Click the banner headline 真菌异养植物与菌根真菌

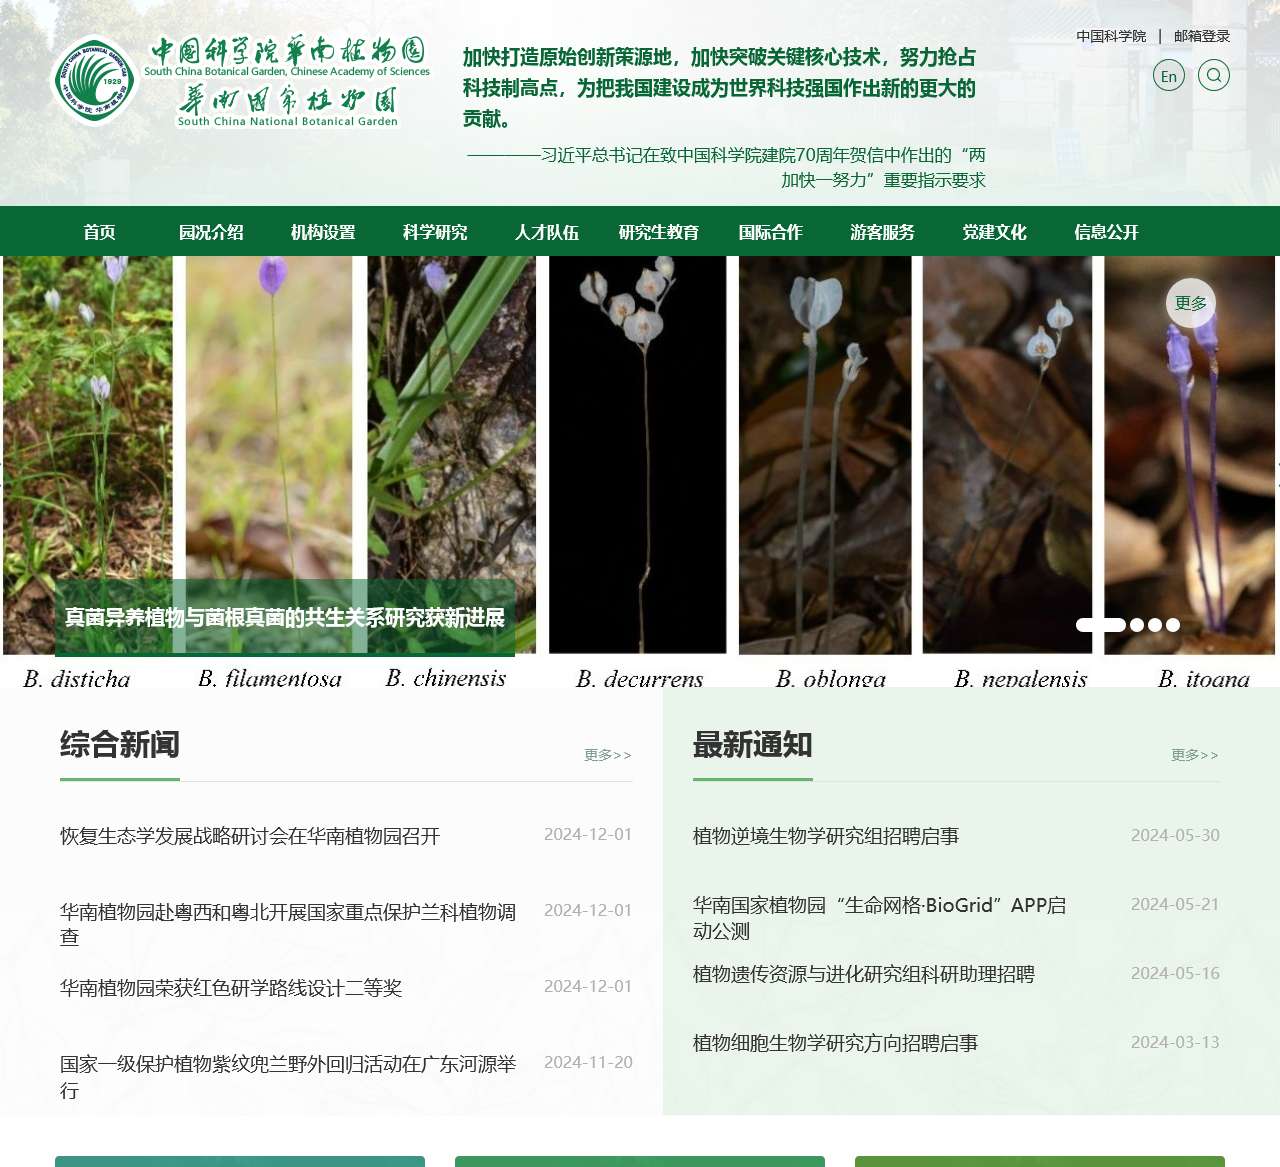click(285, 618)
